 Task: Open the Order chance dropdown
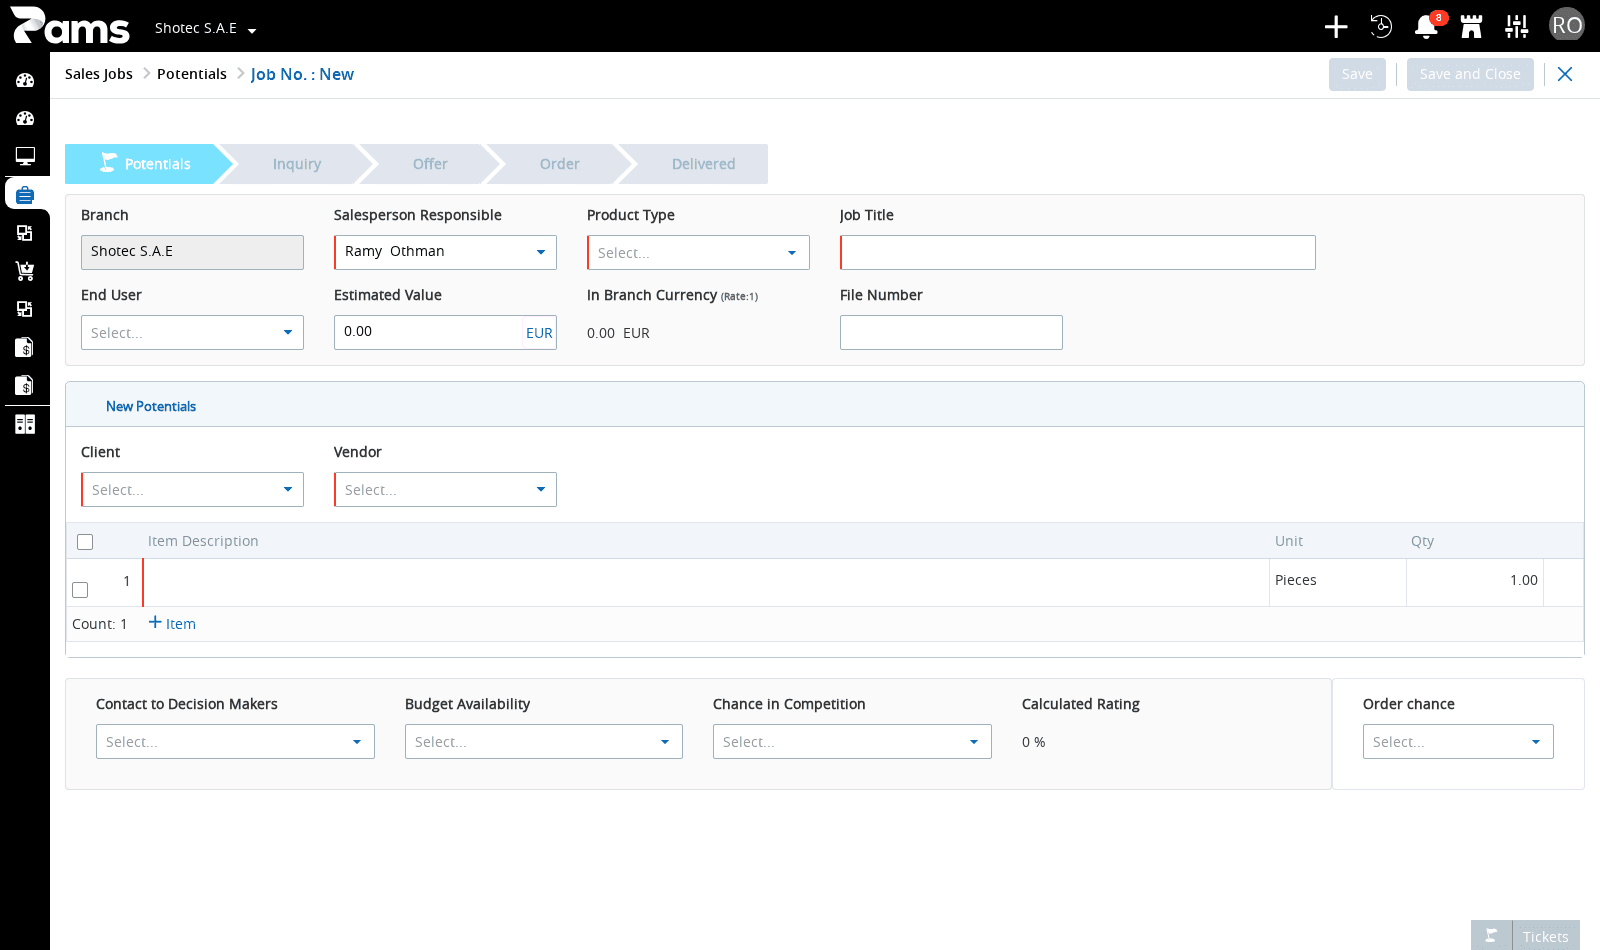(1458, 741)
